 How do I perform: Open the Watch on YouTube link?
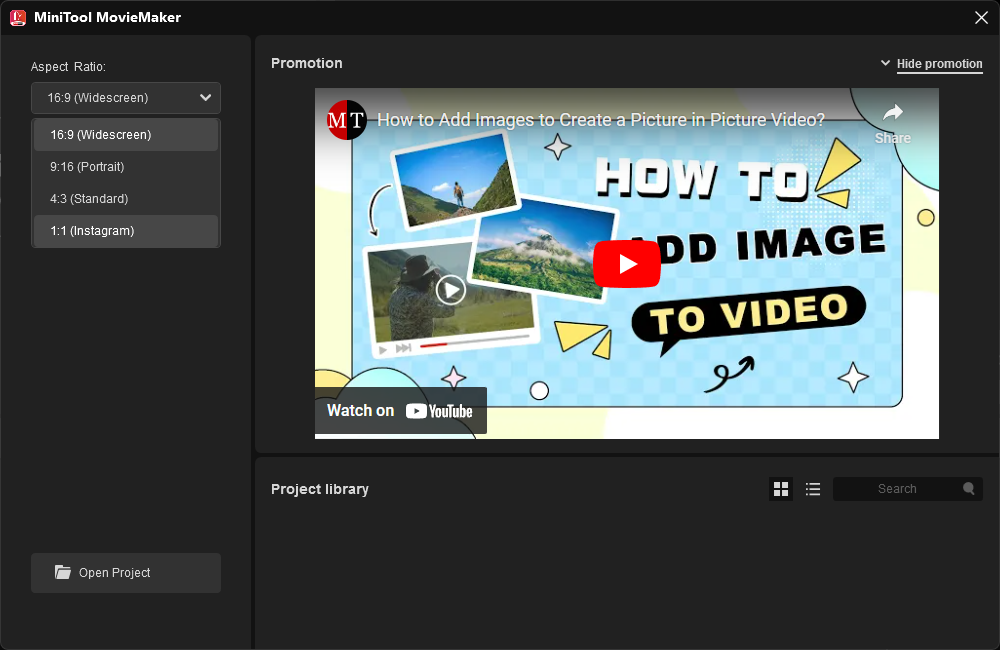coord(401,411)
